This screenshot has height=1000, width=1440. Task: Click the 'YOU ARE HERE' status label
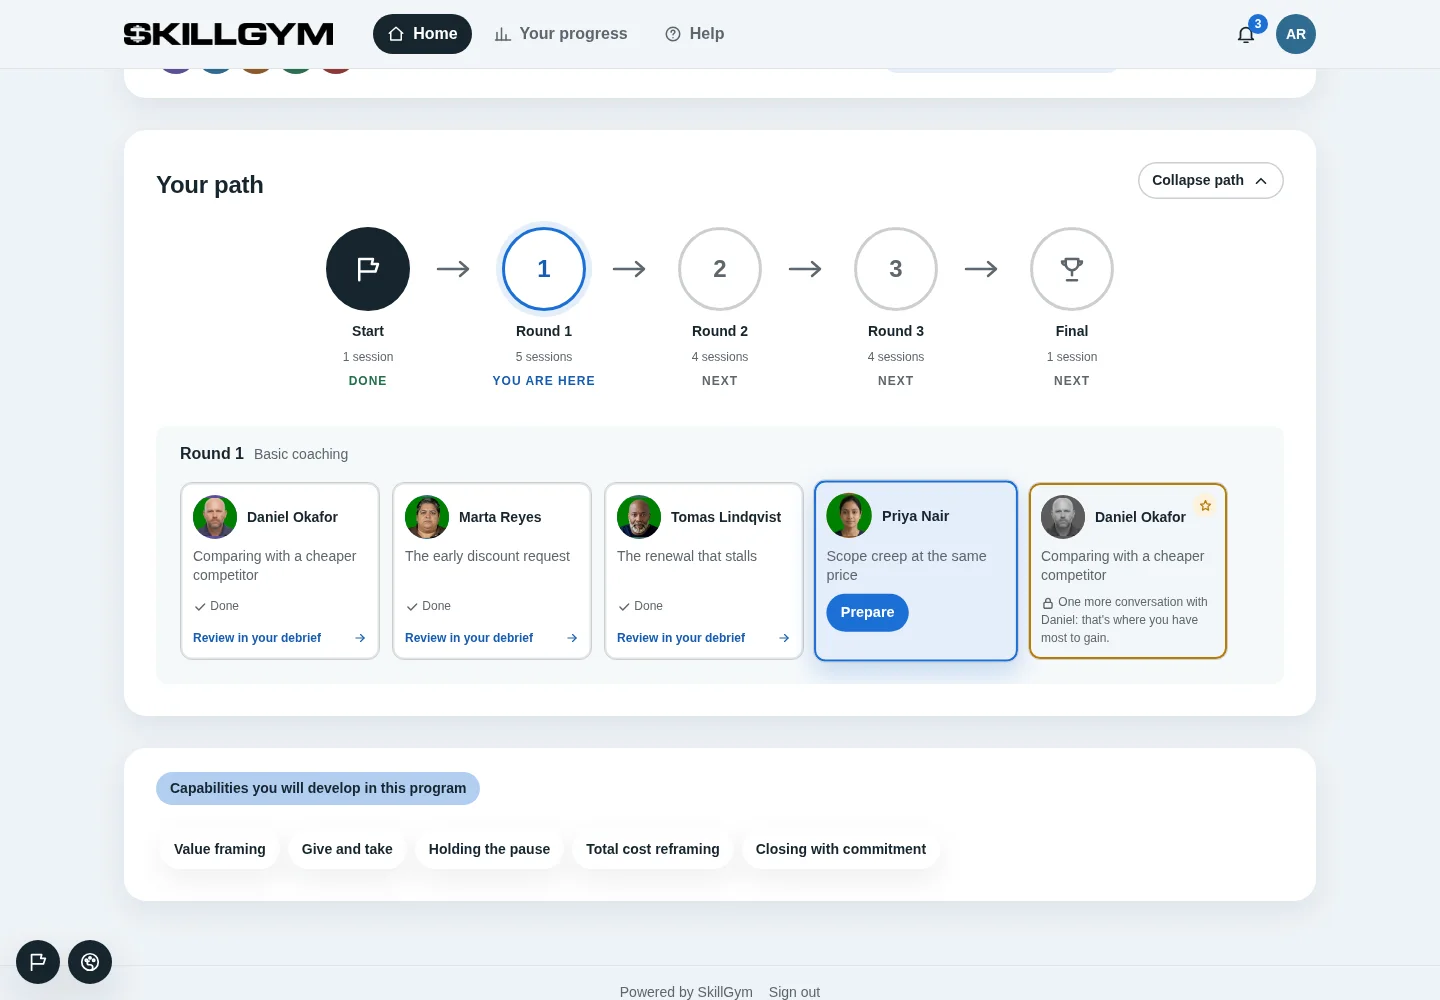[x=544, y=381]
